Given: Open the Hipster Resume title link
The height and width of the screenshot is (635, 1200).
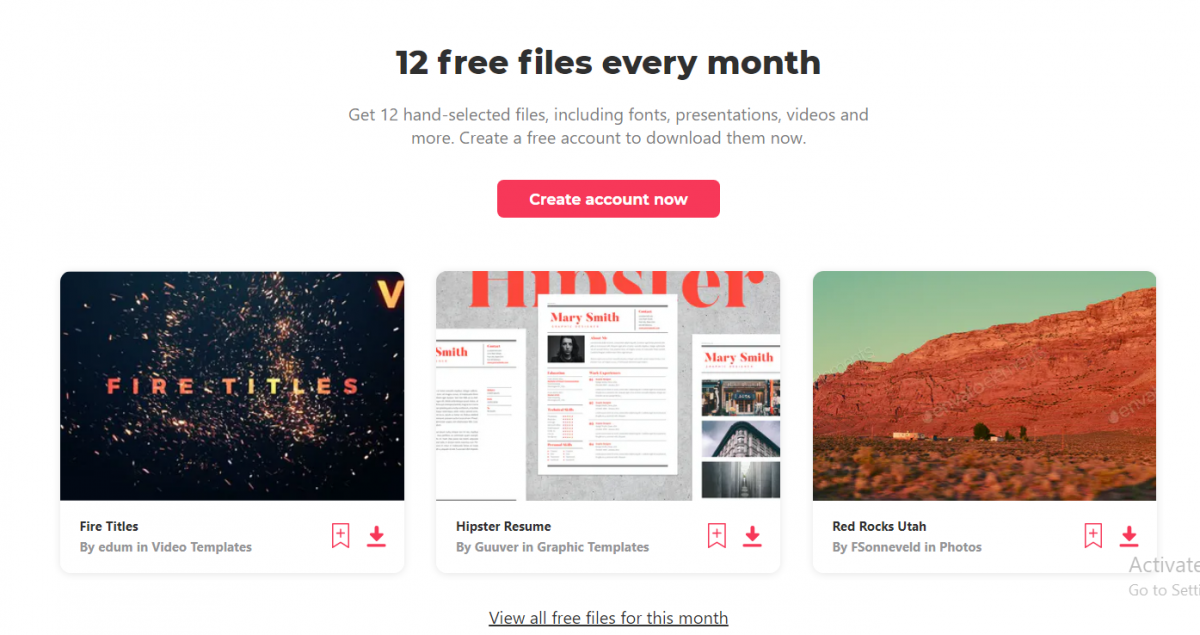Looking at the screenshot, I should pyautogui.click(x=503, y=526).
